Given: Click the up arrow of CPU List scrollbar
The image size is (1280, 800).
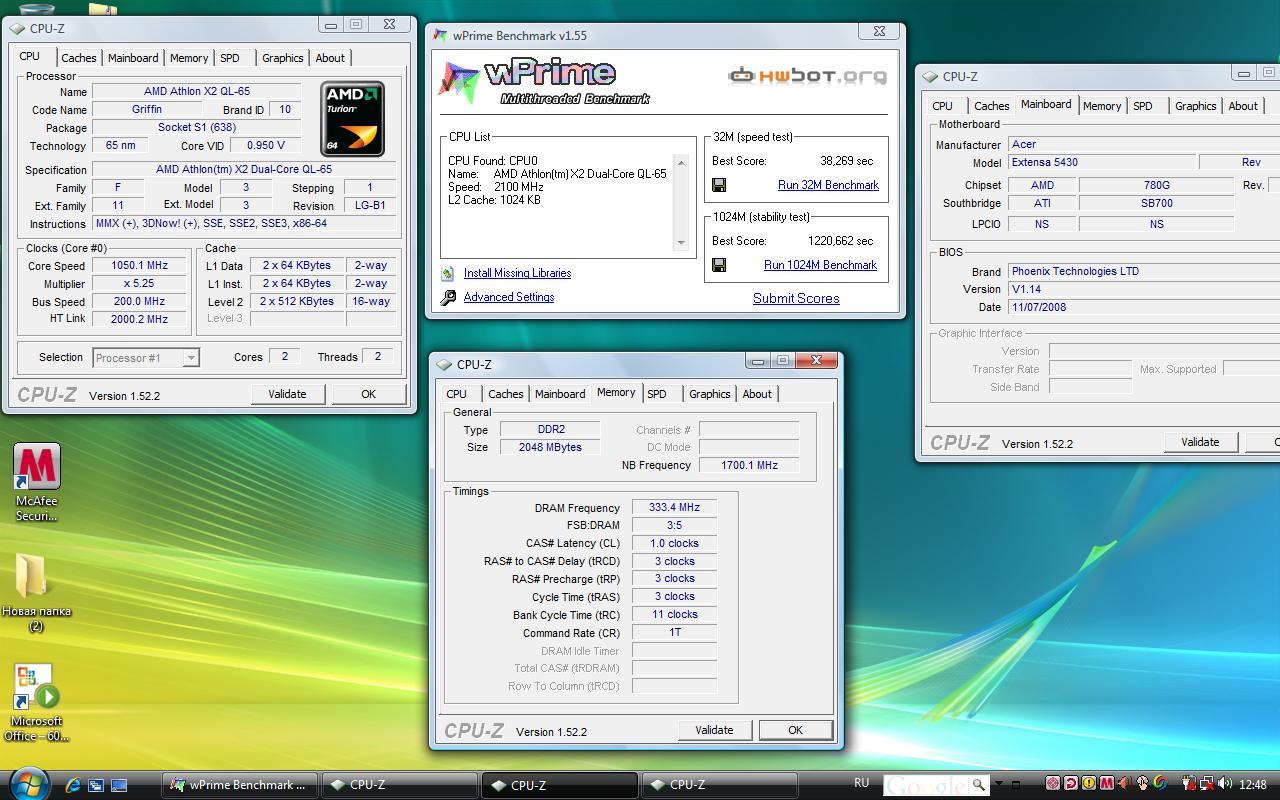Looking at the screenshot, I should click(682, 163).
